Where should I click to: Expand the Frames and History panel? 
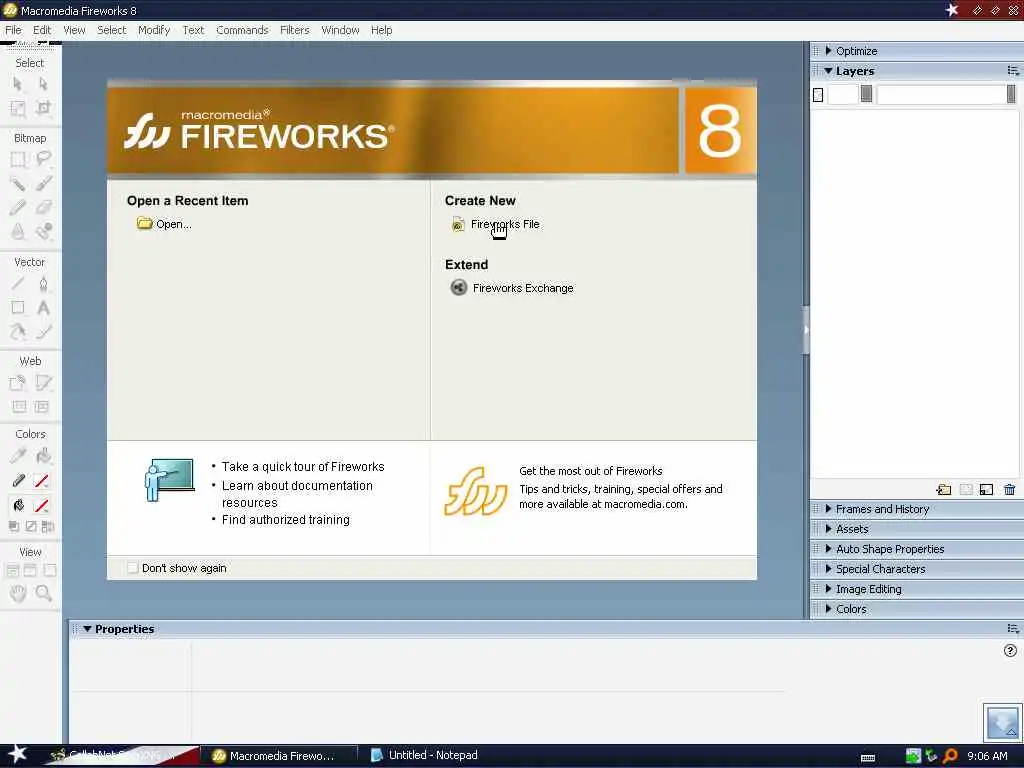[829, 509]
